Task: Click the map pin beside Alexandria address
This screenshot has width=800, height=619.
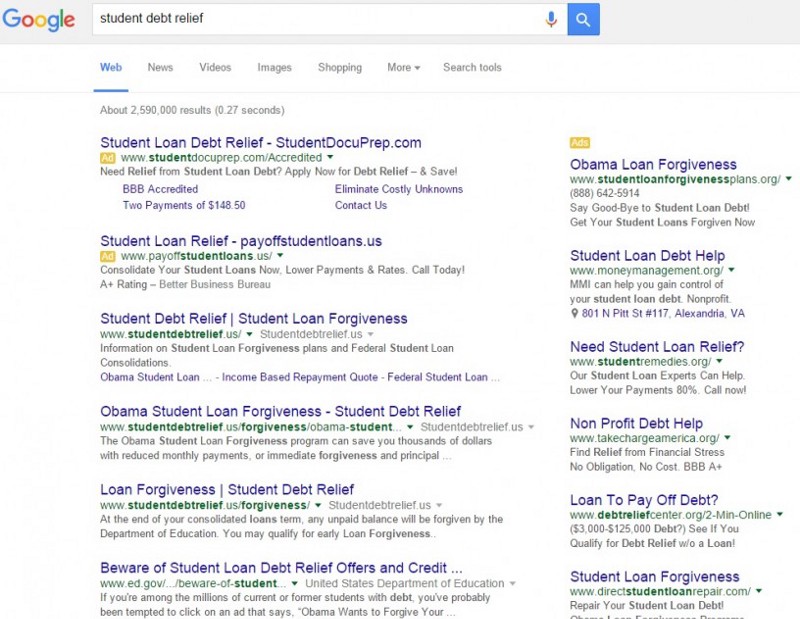Action: coord(574,313)
